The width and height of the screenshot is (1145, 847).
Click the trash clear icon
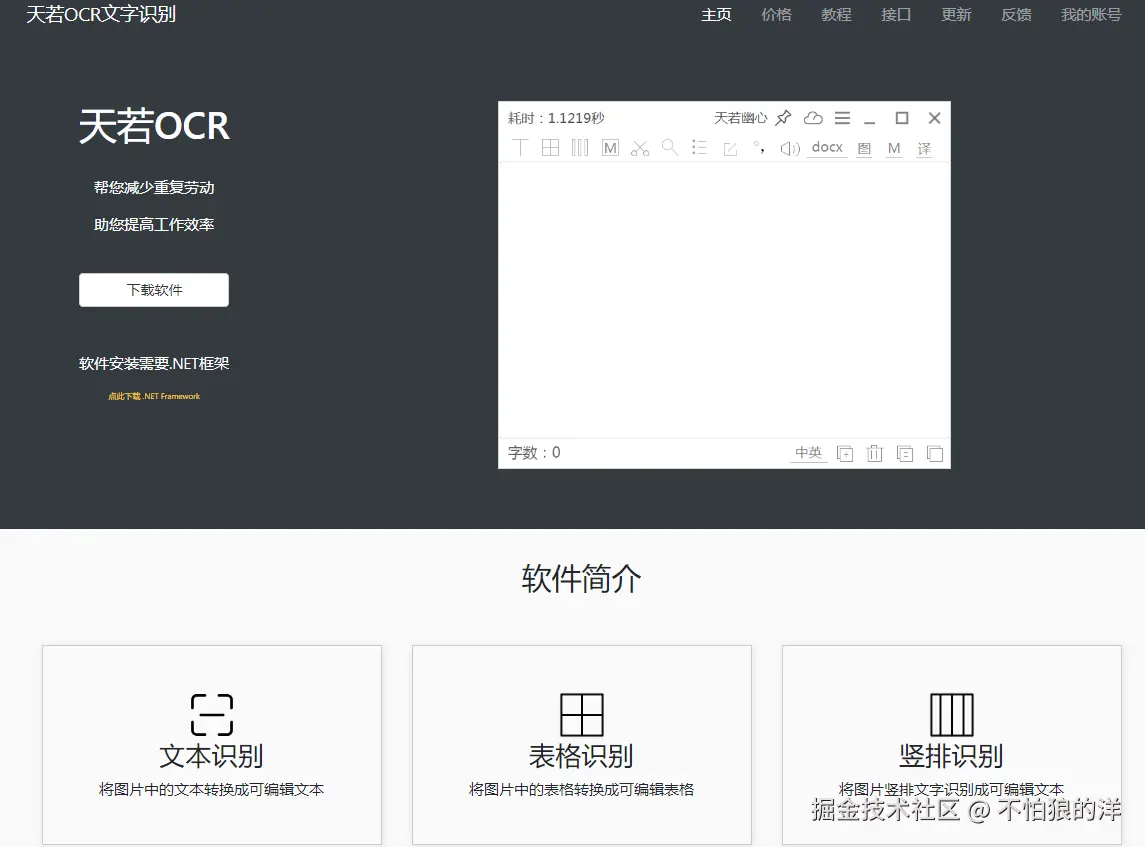point(875,453)
